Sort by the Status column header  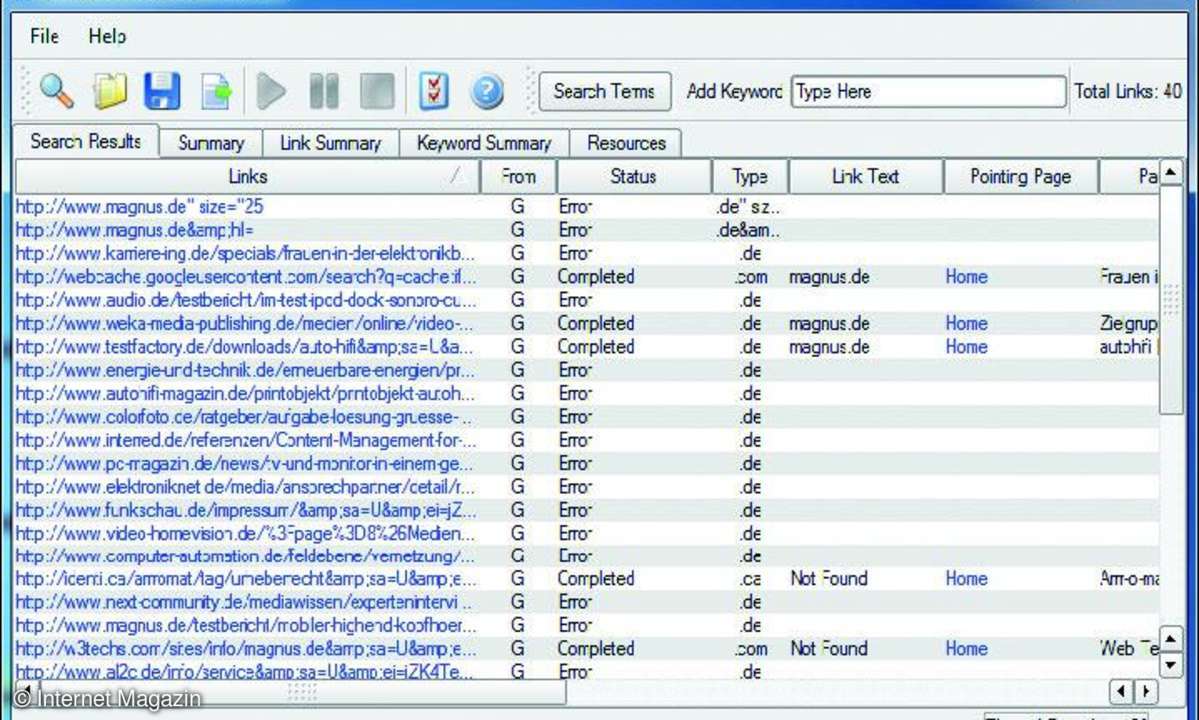tap(634, 177)
